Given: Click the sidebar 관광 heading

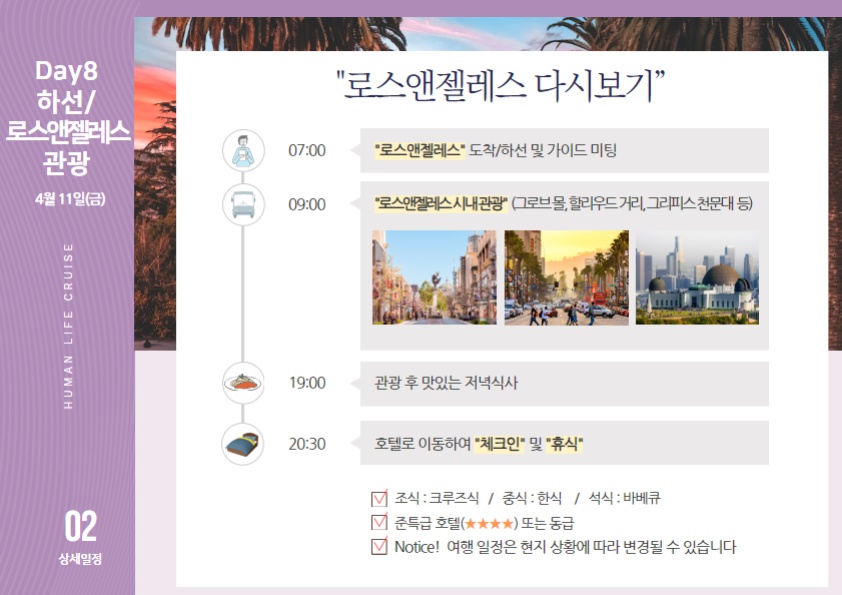Looking at the screenshot, I should coord(67,163).
